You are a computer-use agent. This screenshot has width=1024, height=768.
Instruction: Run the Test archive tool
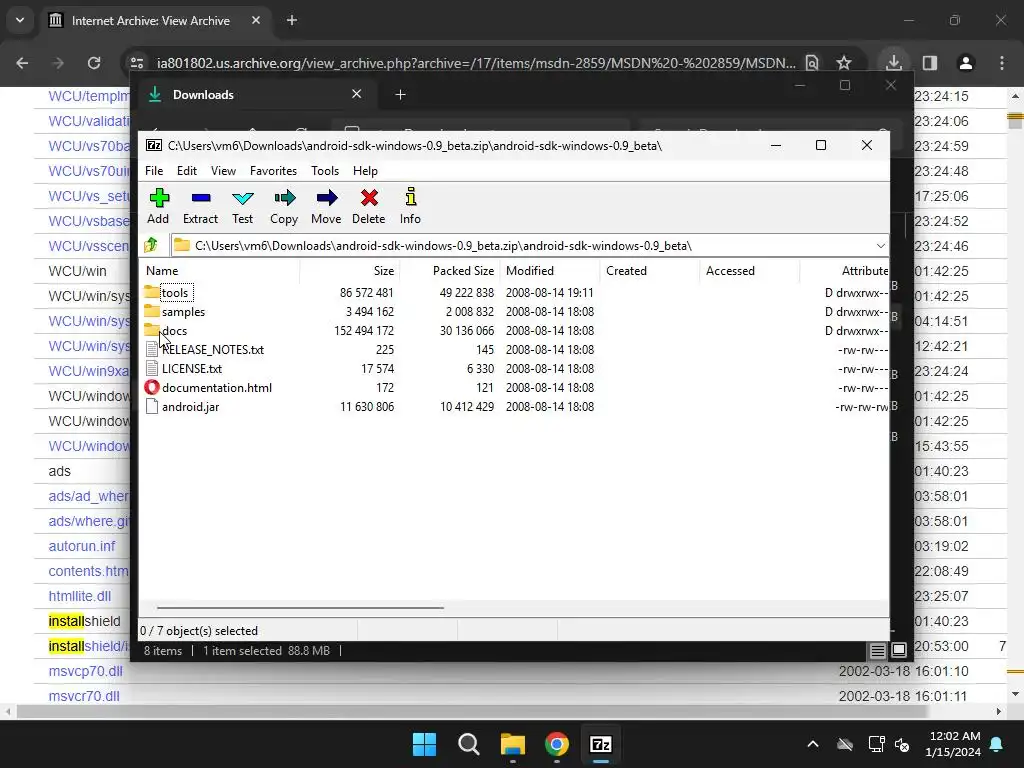[242, 206]
